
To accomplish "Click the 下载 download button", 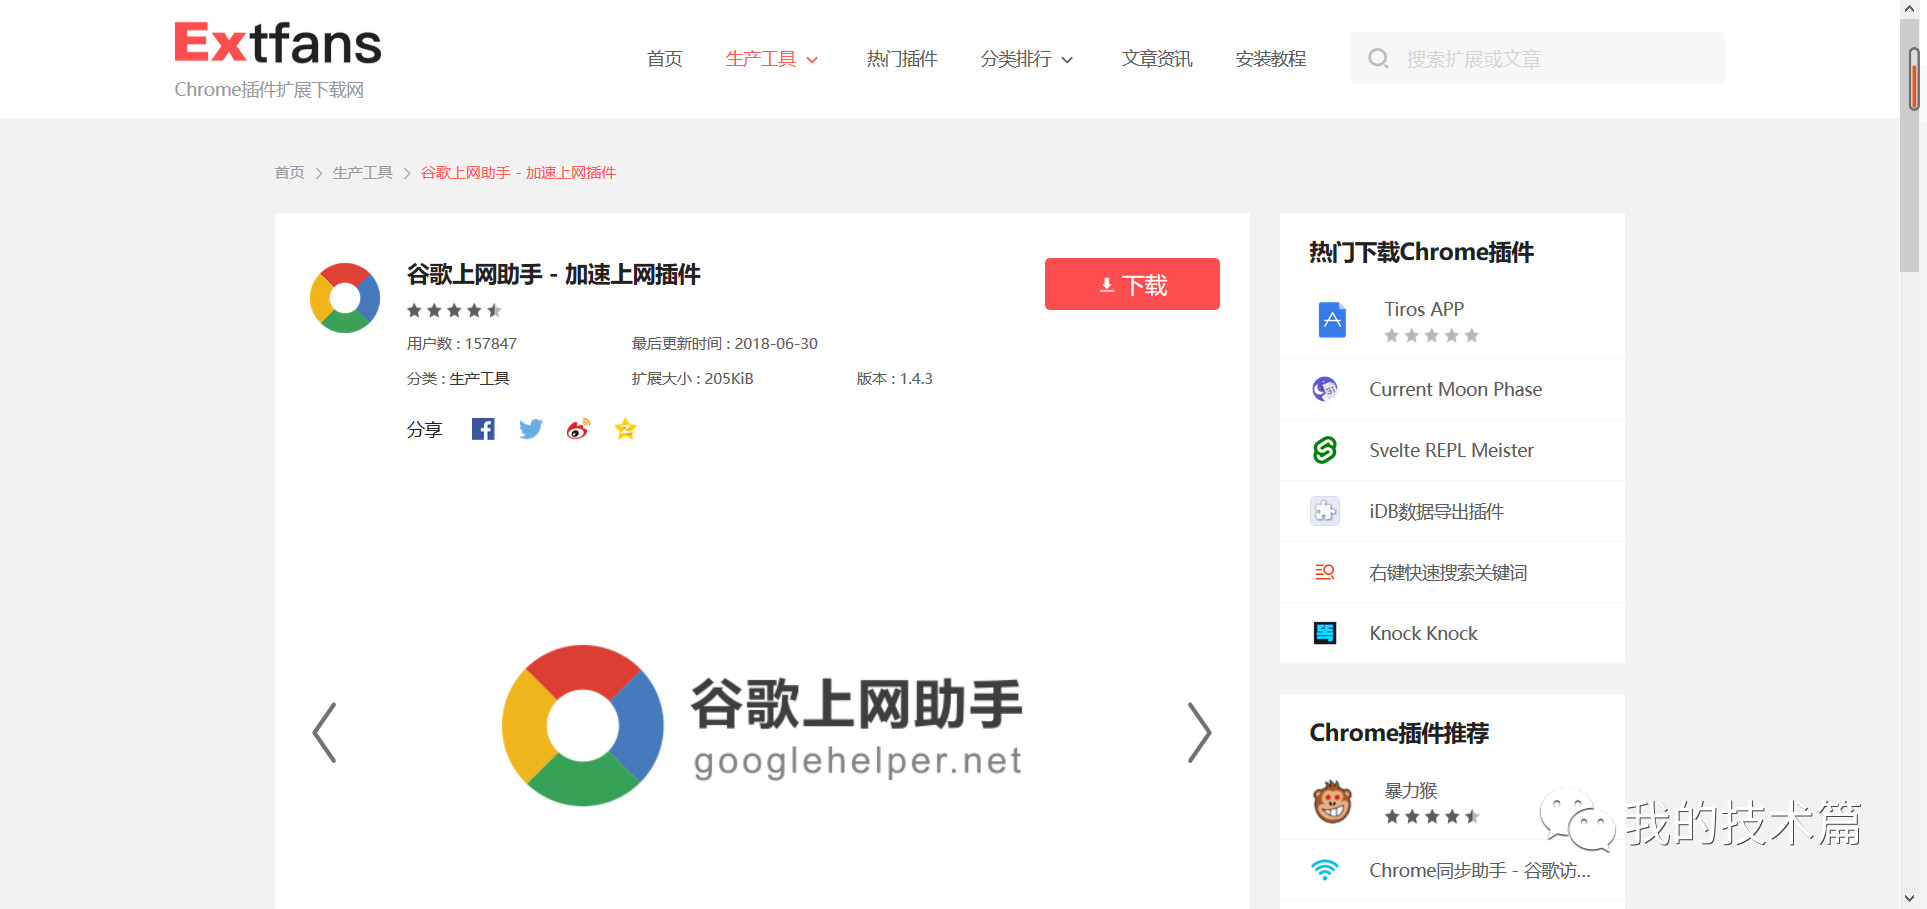I will click(1131, 284).
